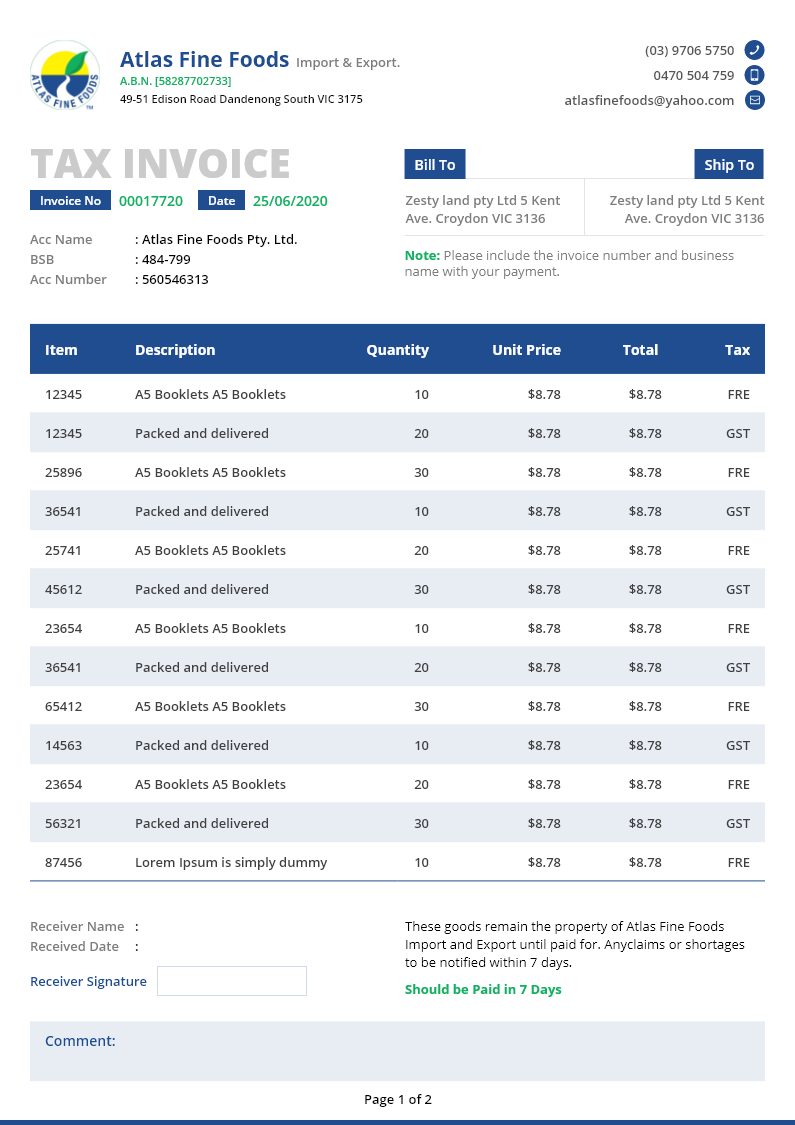This screenshot has height=1125, width=795.
Task: Click the row for item 87456
Action: [397, 862]
